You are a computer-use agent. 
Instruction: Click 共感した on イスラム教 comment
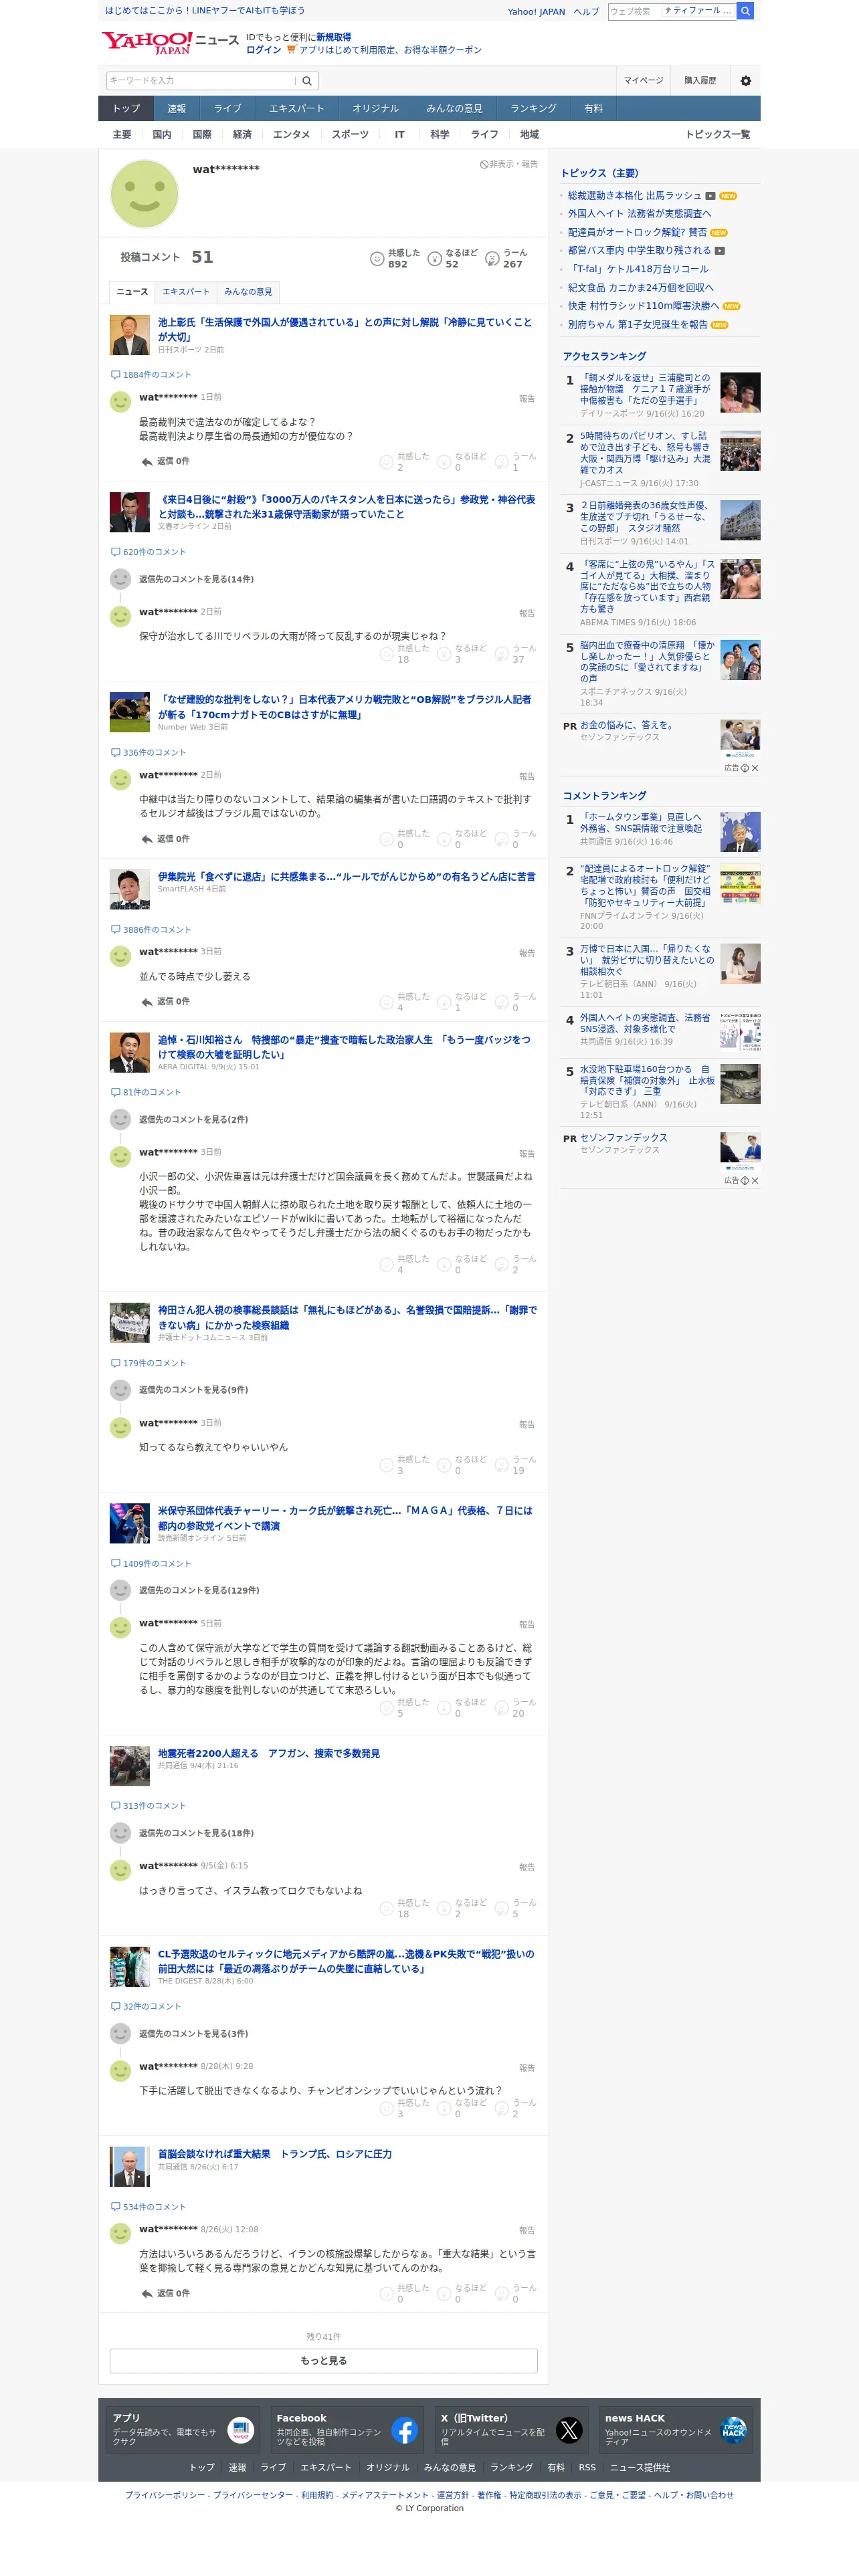[405, 1908]
